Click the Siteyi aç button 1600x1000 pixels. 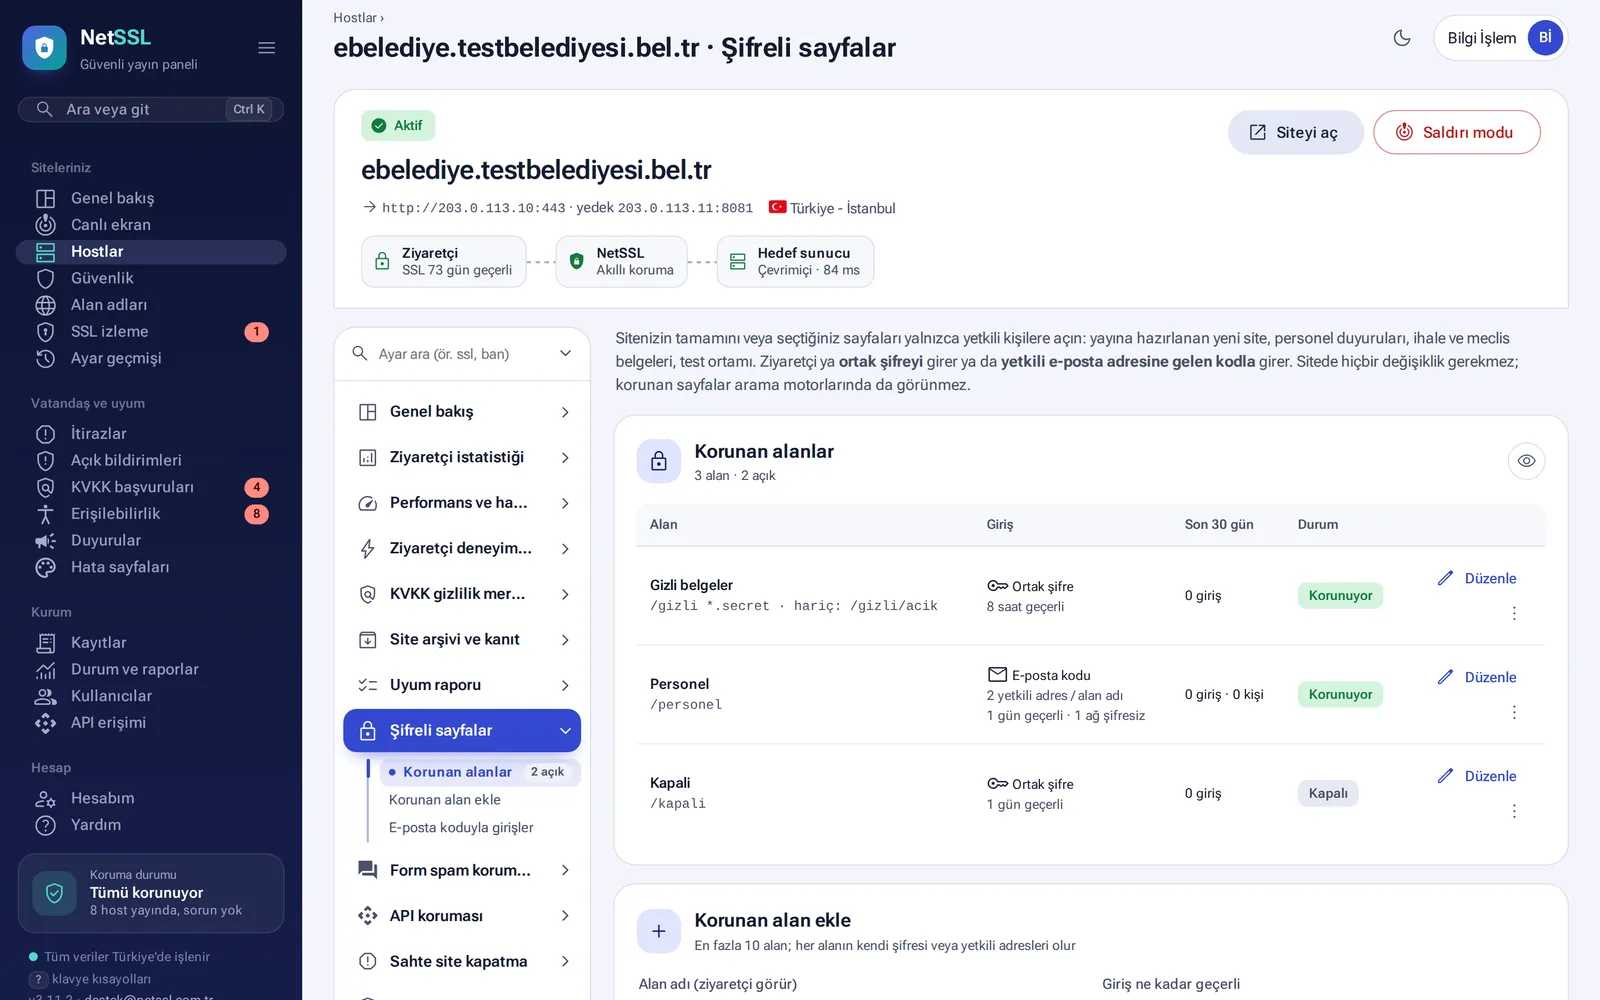1295,132
